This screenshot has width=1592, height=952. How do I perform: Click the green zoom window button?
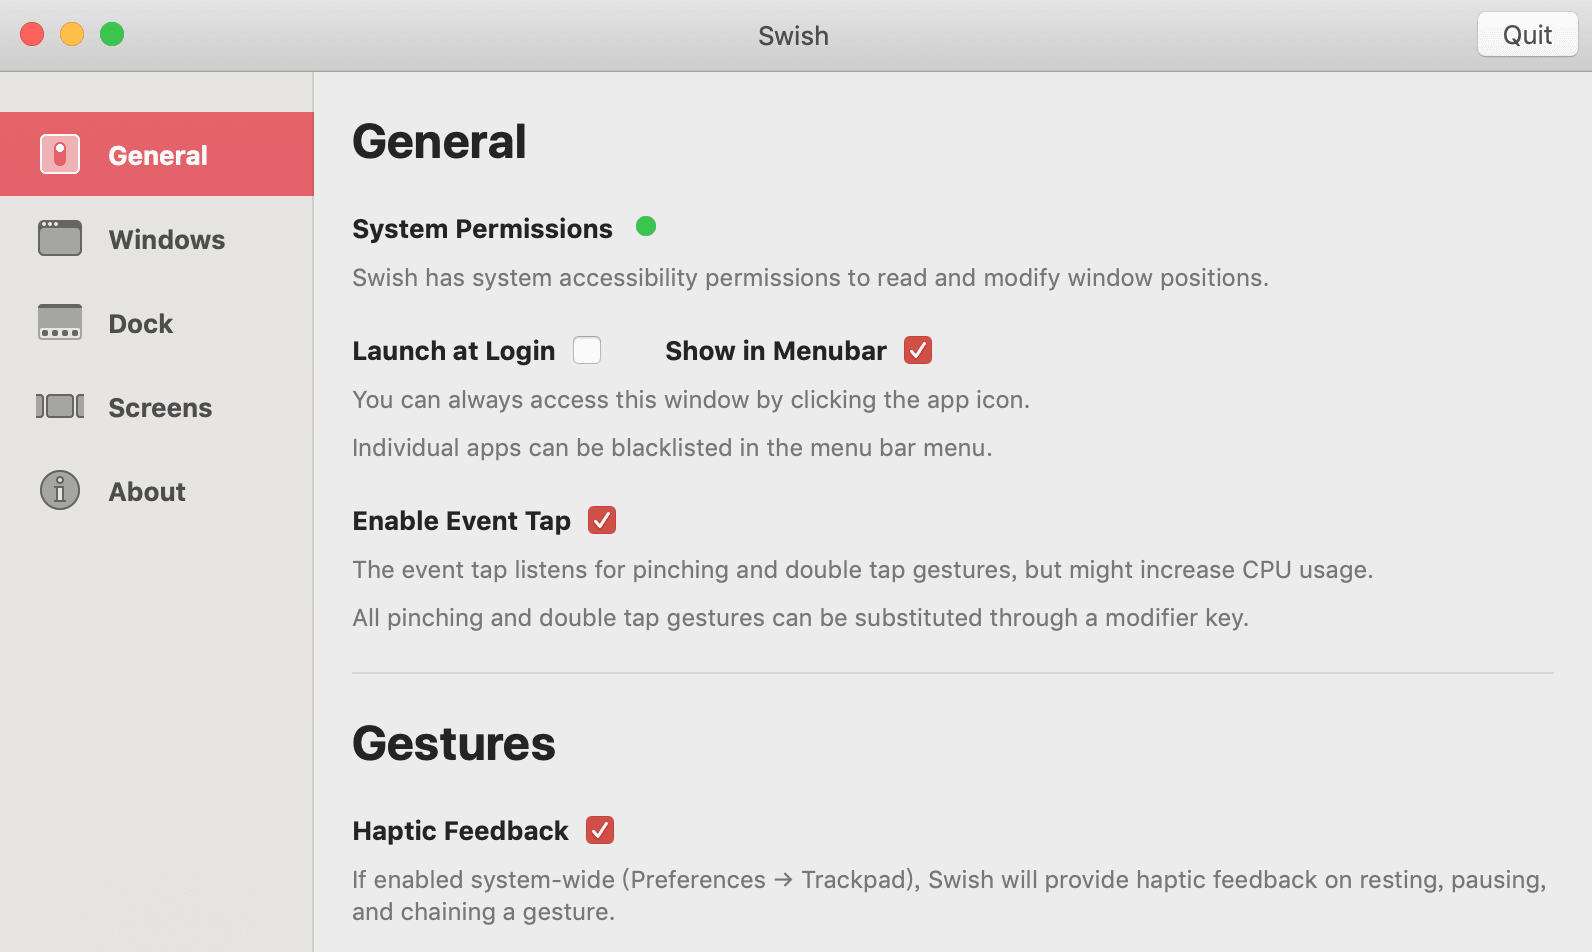coord(112,34)
